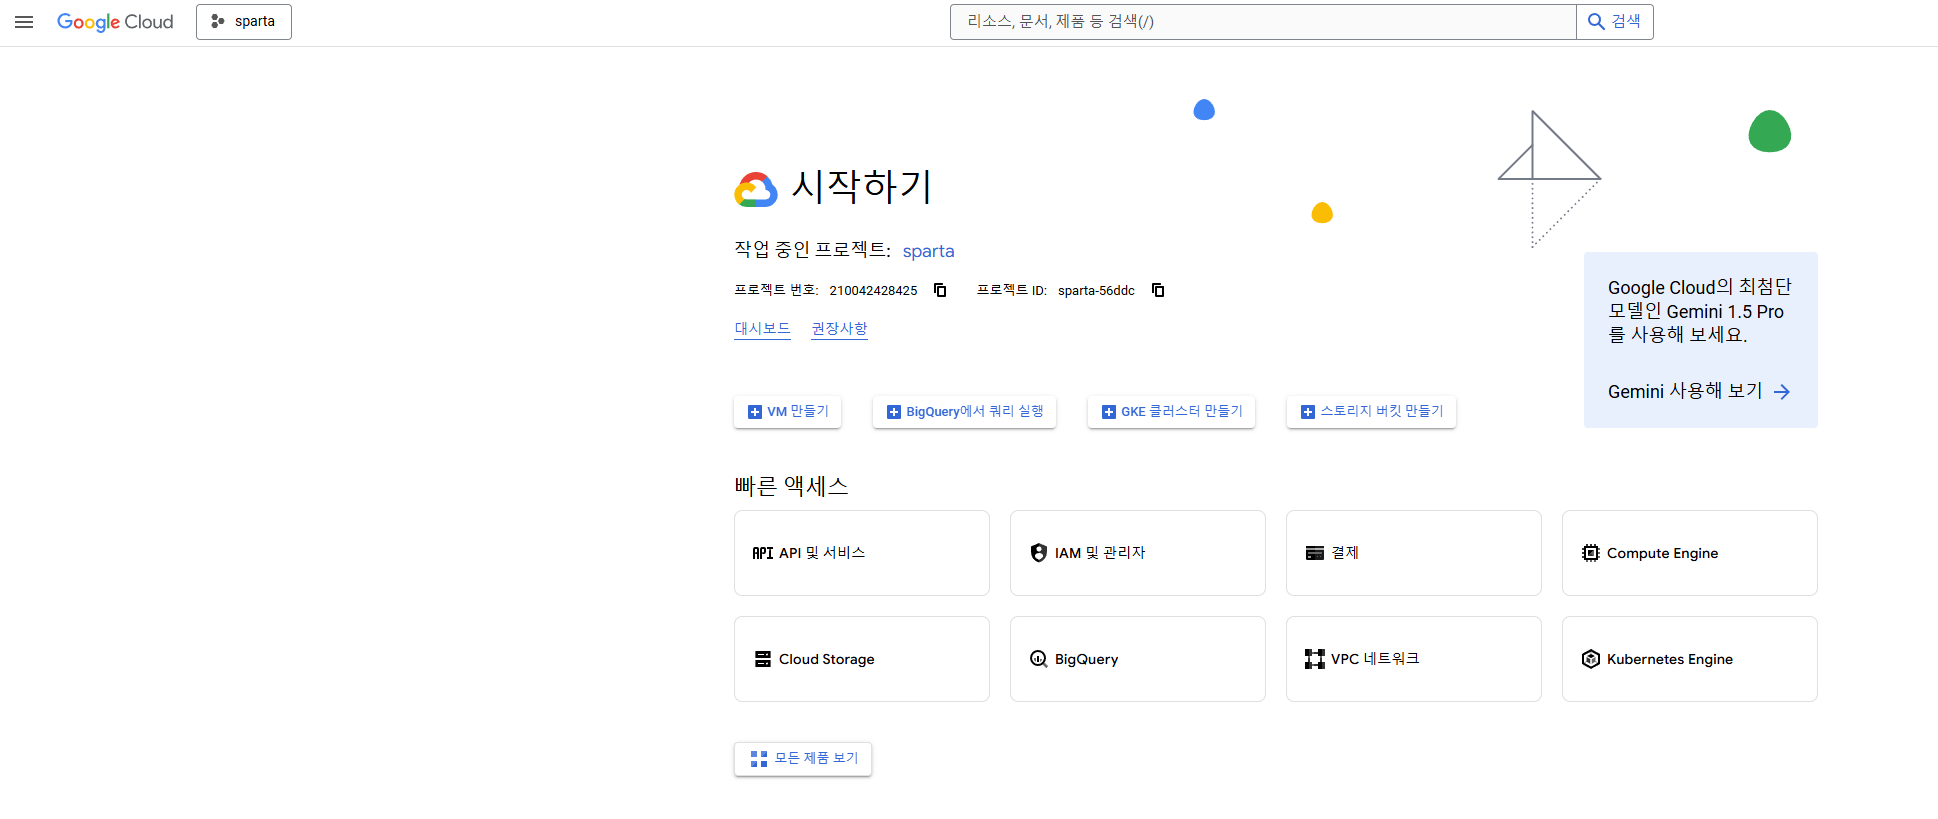Viewport: 1938px width, 819px height.
Task: Click BigQuery에서 쿼리 실행 button
Action: [965, 412]
